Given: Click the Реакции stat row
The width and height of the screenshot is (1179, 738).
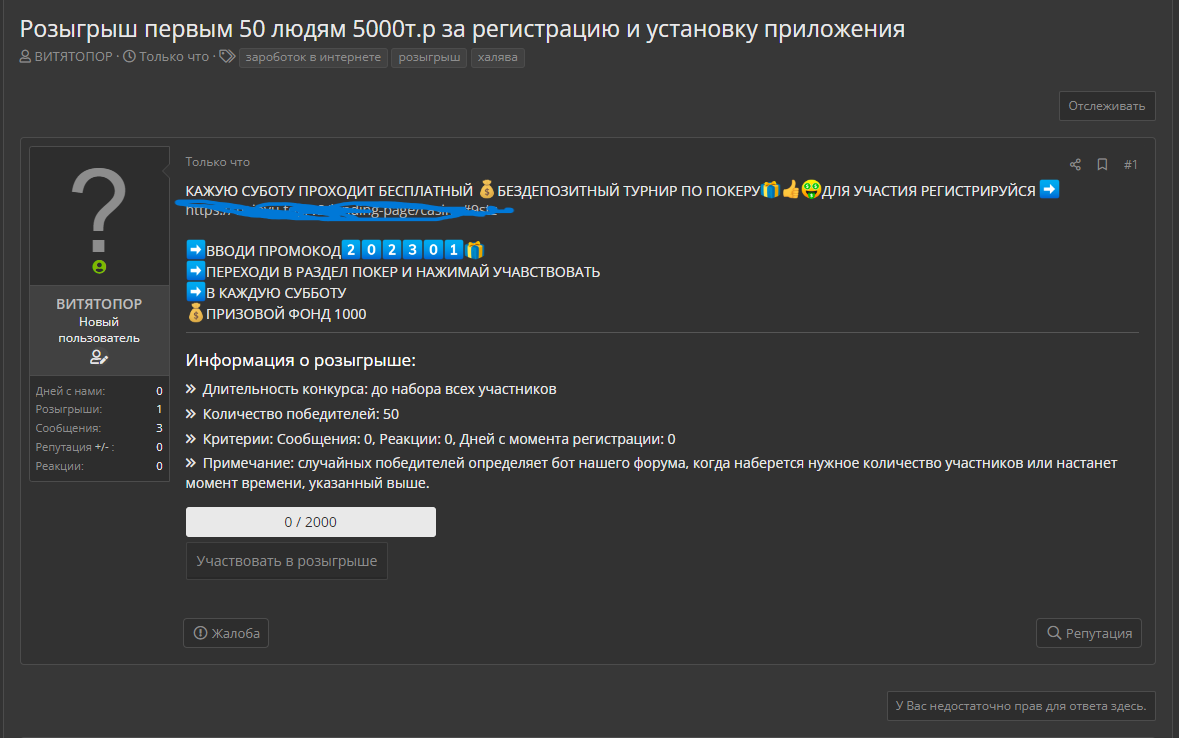Looking at the screenshot, I should (x=99, y=466).
